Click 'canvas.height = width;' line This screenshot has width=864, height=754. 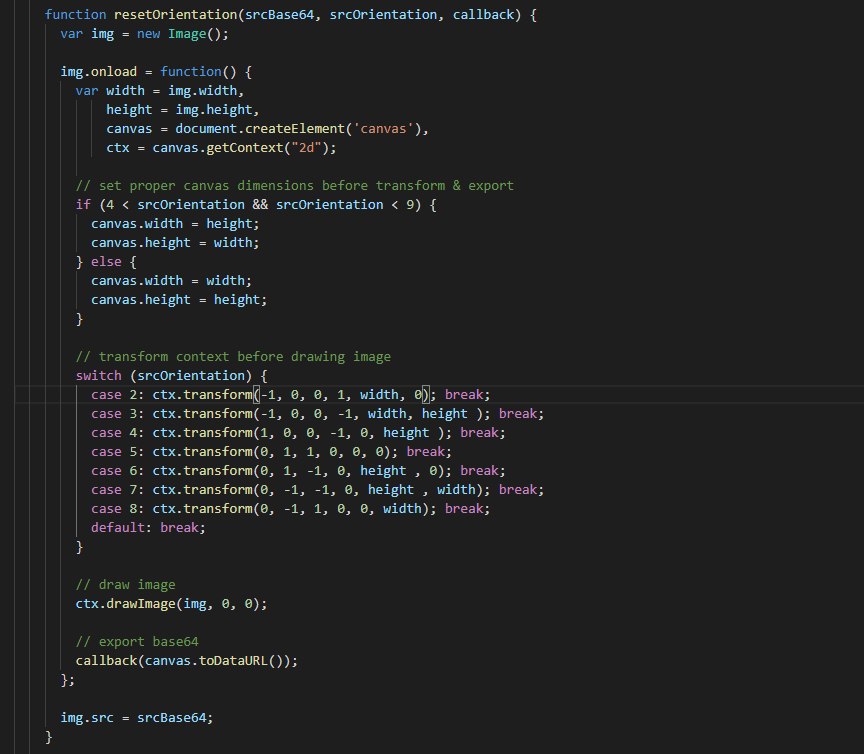pos(175,243)
